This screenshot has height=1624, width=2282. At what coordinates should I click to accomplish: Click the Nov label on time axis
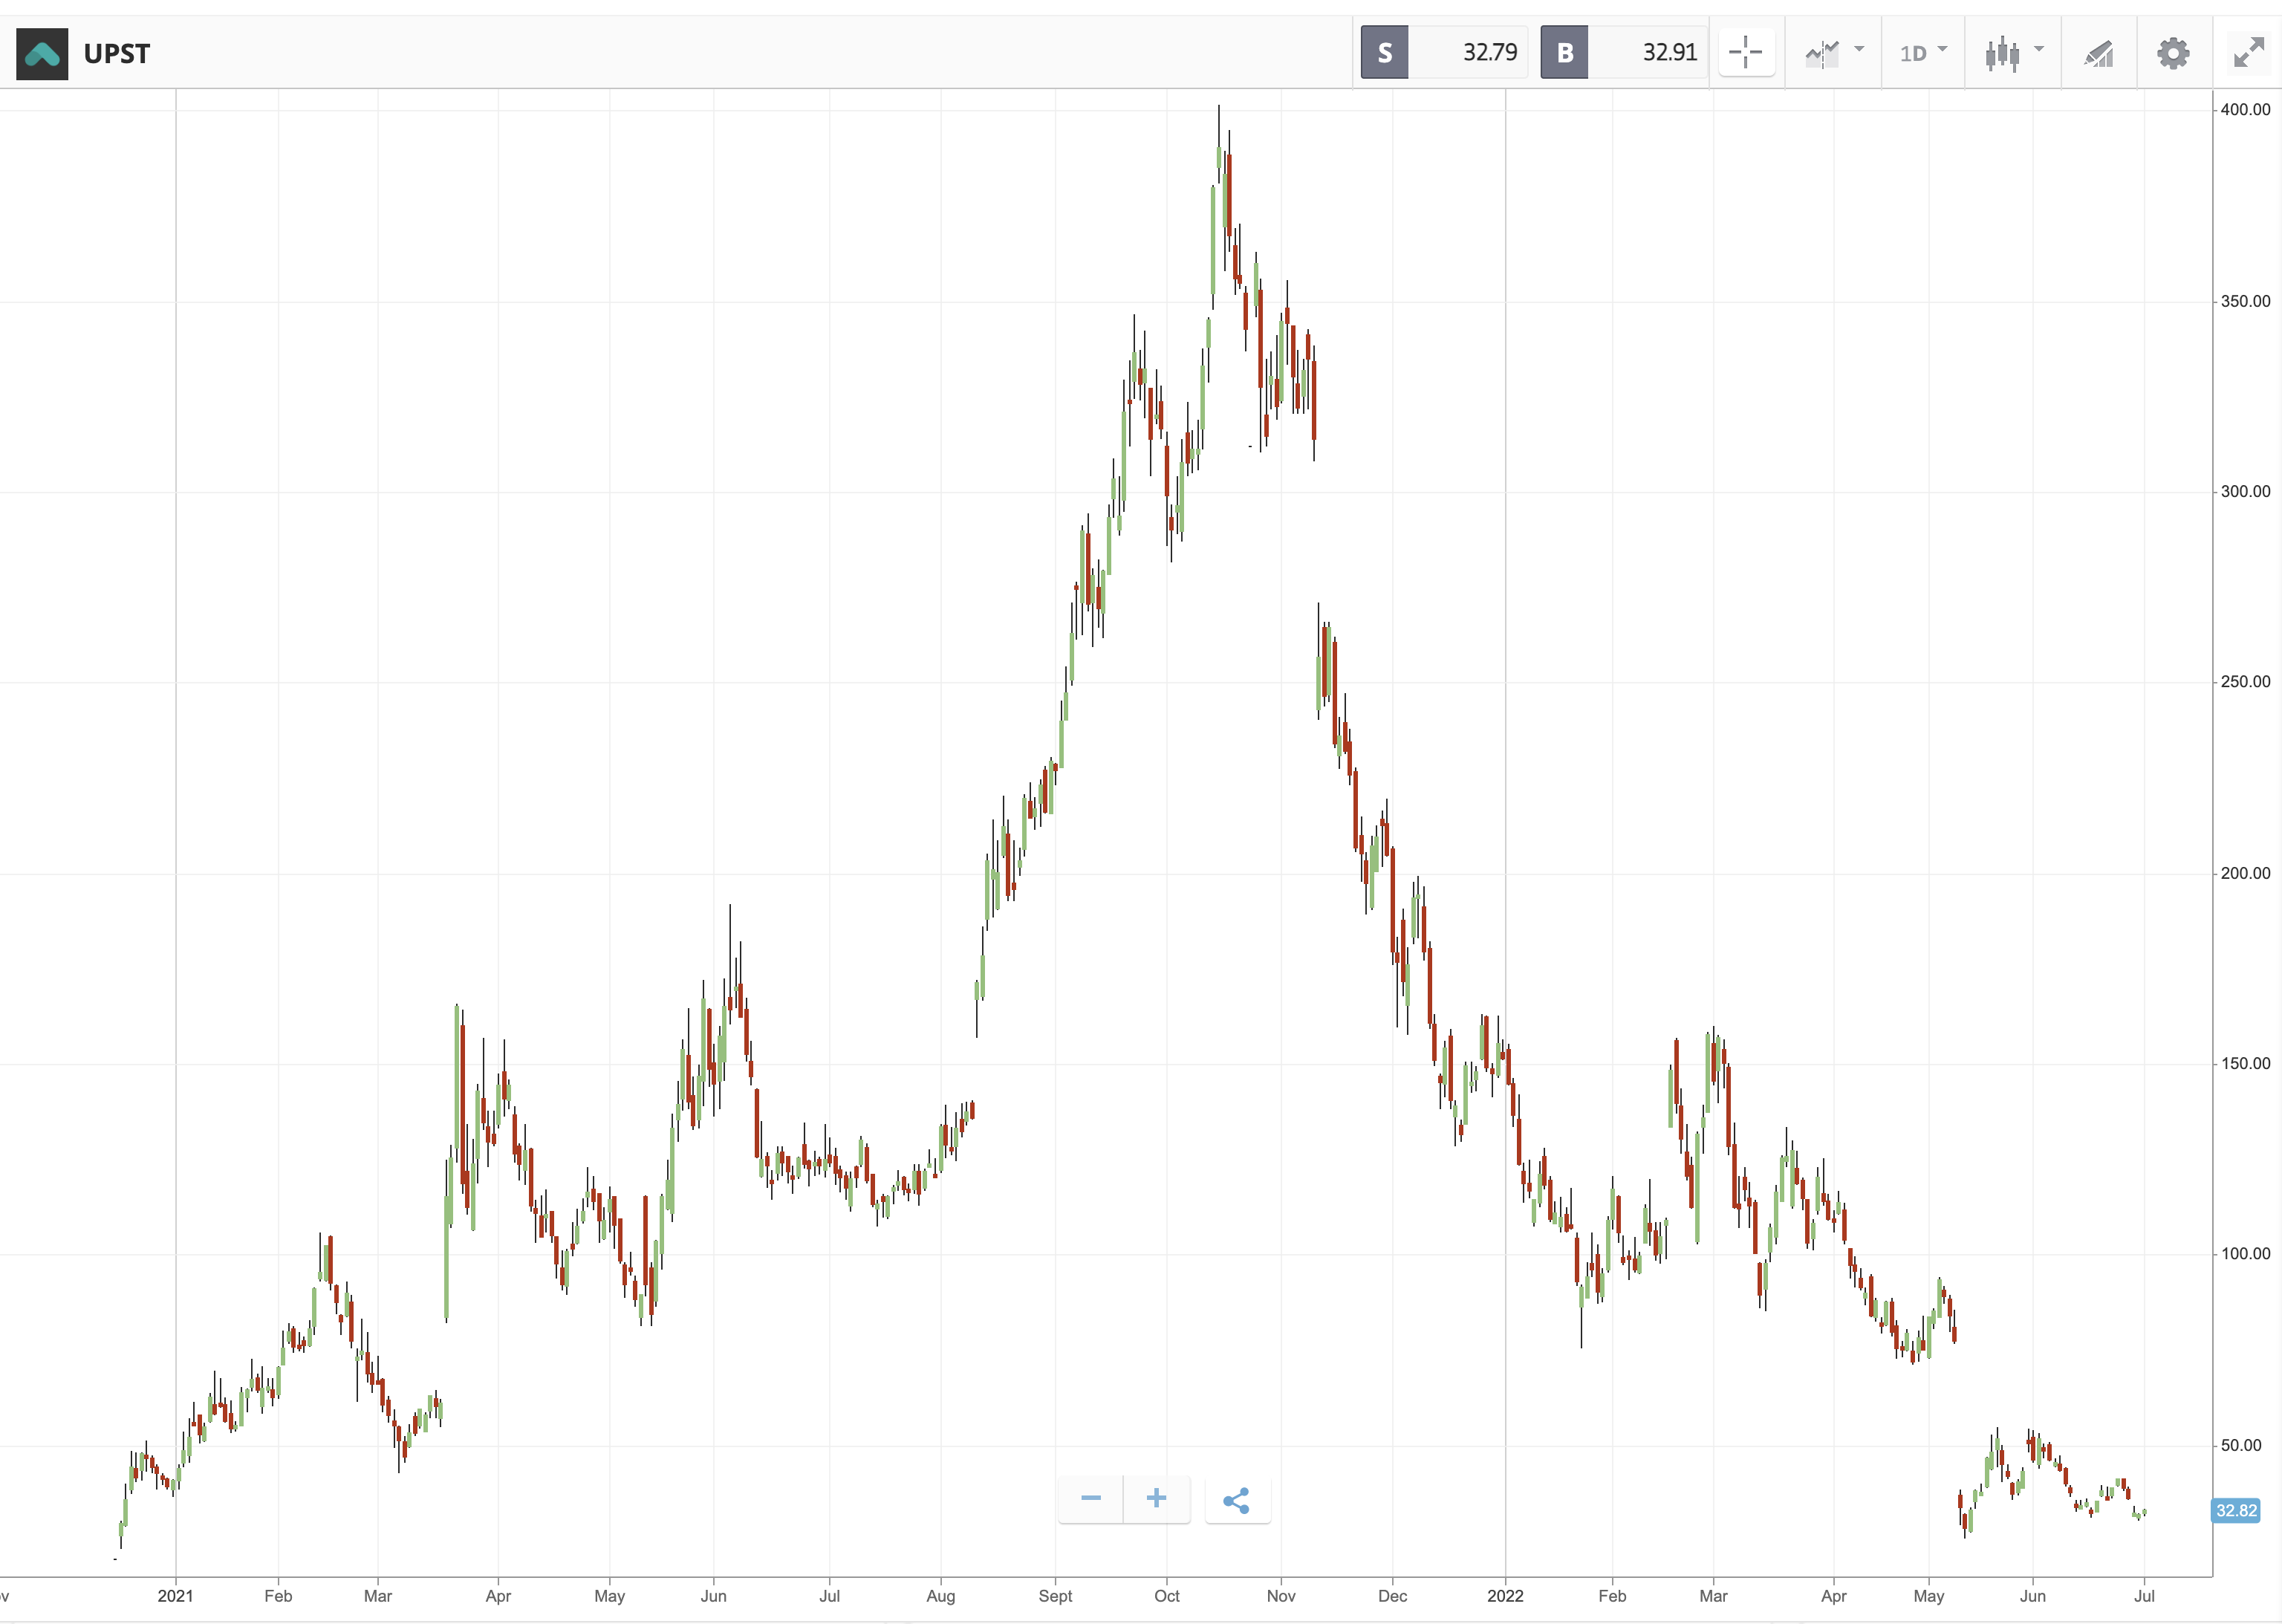(x=1281, y=1596)
